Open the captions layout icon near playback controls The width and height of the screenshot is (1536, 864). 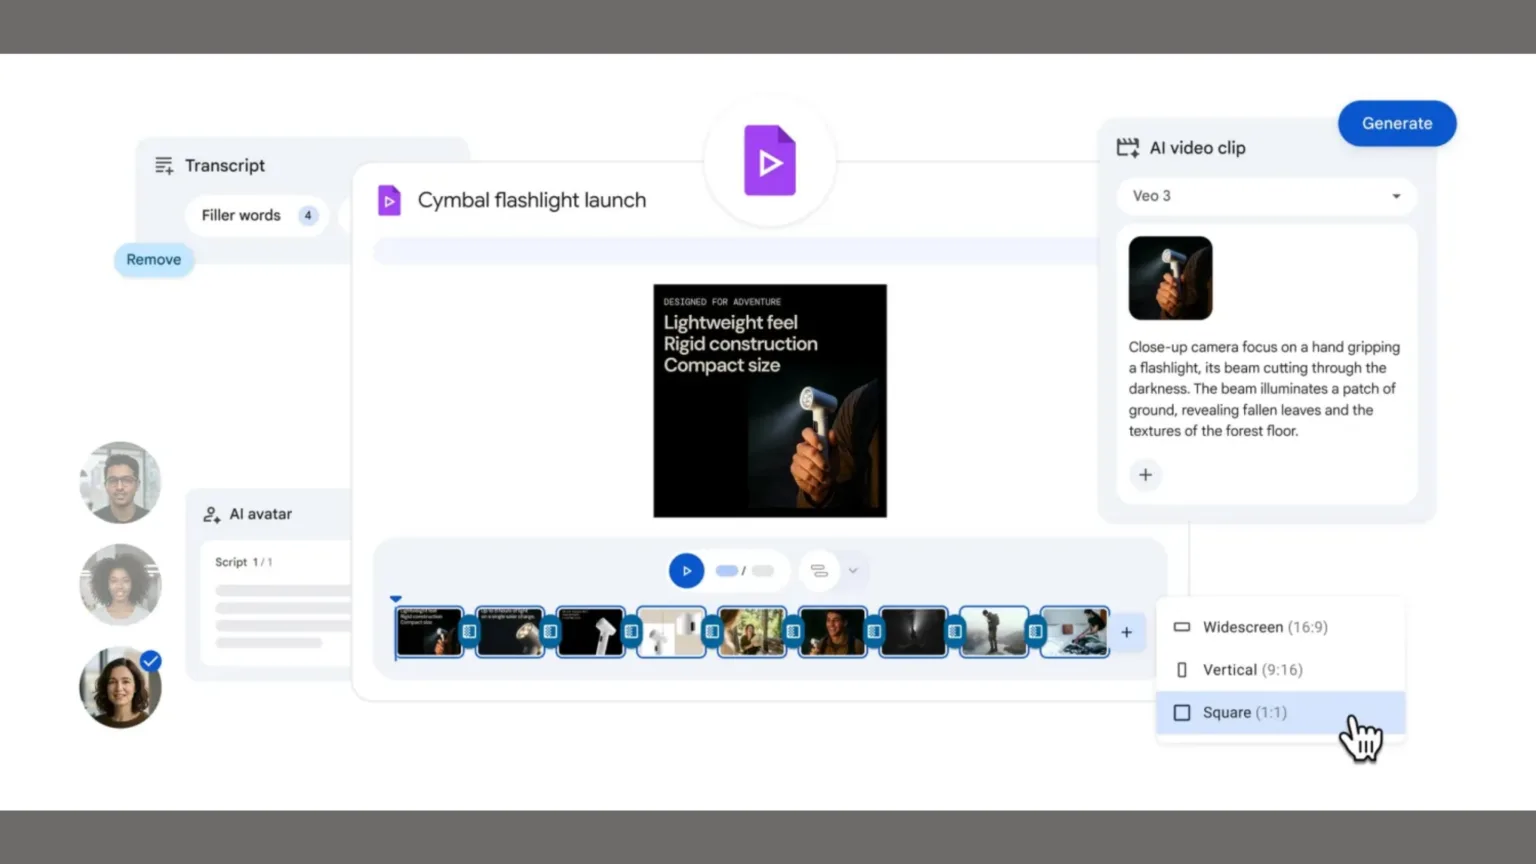(820, 570)
